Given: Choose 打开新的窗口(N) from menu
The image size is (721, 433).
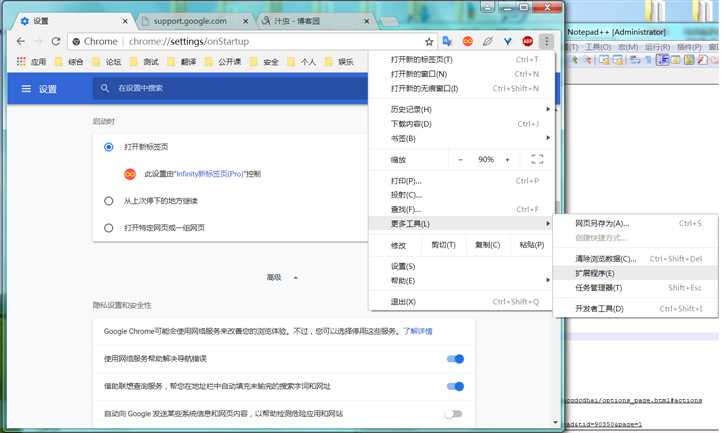Looking at the screenshot, I should click(x=462, y=74).
